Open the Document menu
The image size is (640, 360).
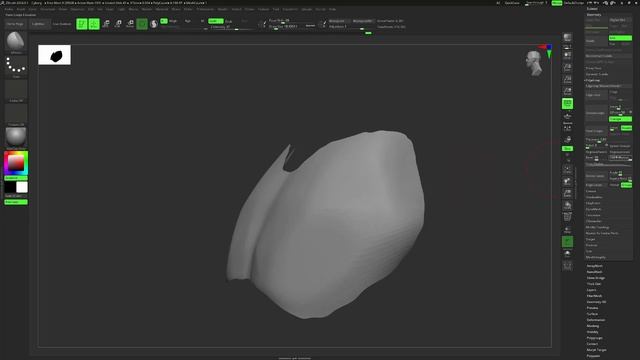tap(48, 9)
